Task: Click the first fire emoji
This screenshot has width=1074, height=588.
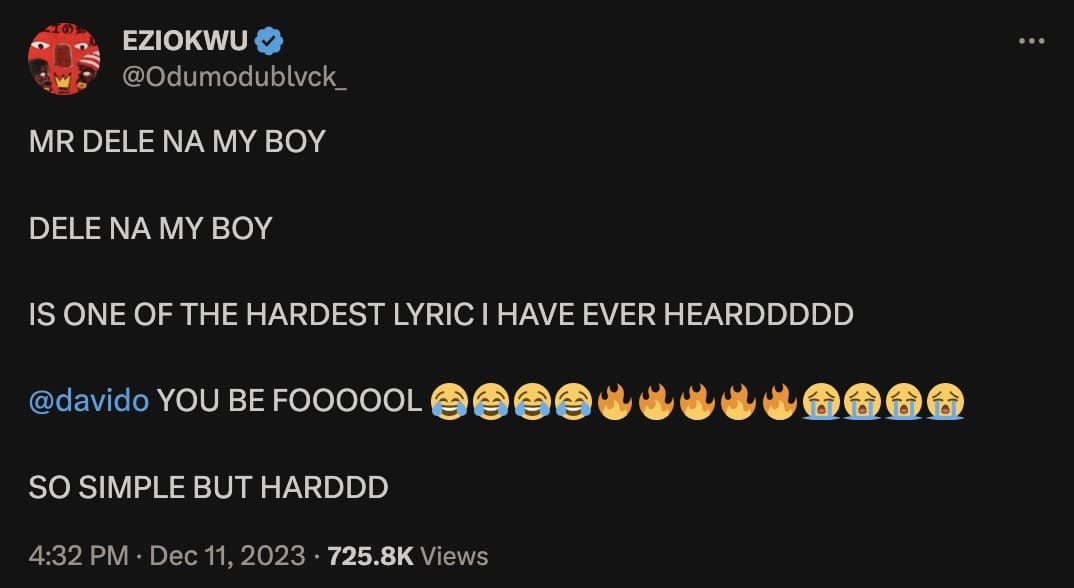Action: (x=614, y=401)
